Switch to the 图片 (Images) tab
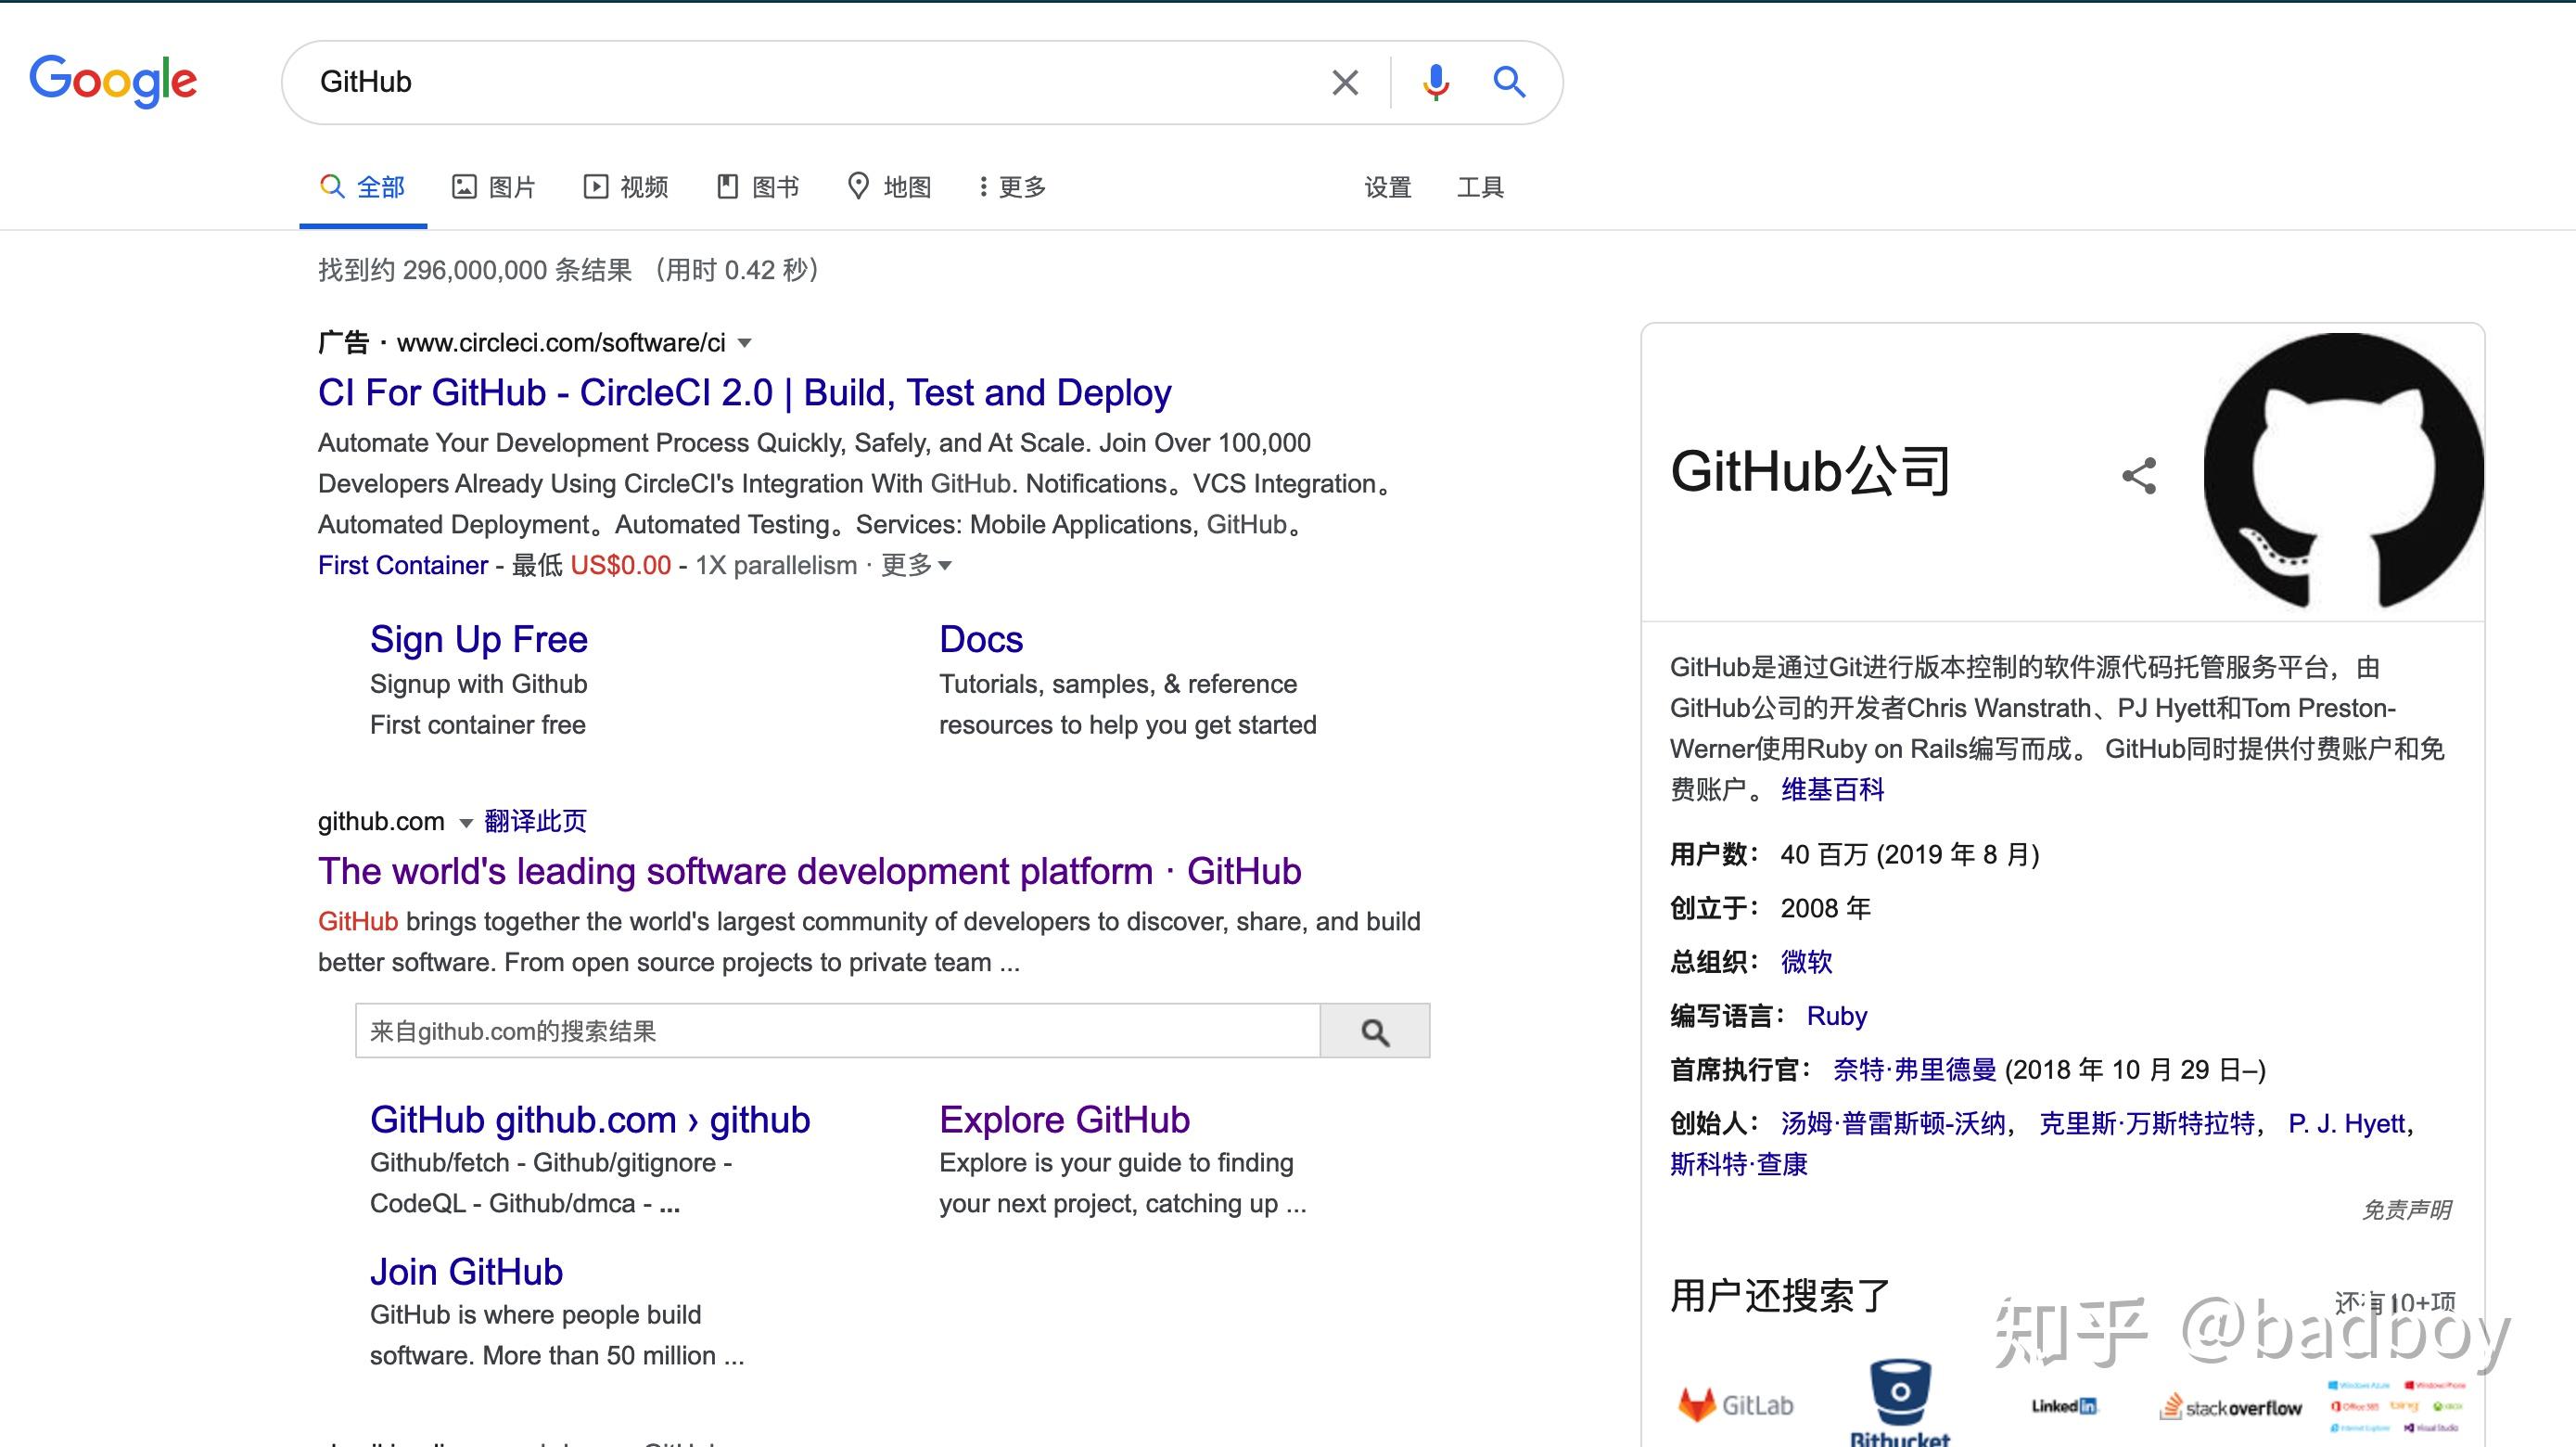 (494, 187)
